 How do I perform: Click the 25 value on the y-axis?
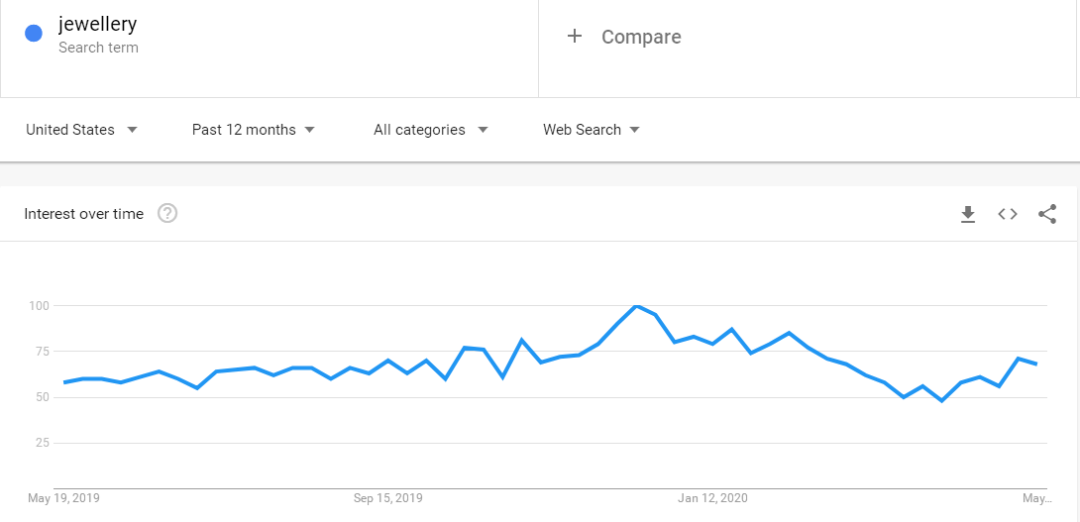(x=42, y=443)
